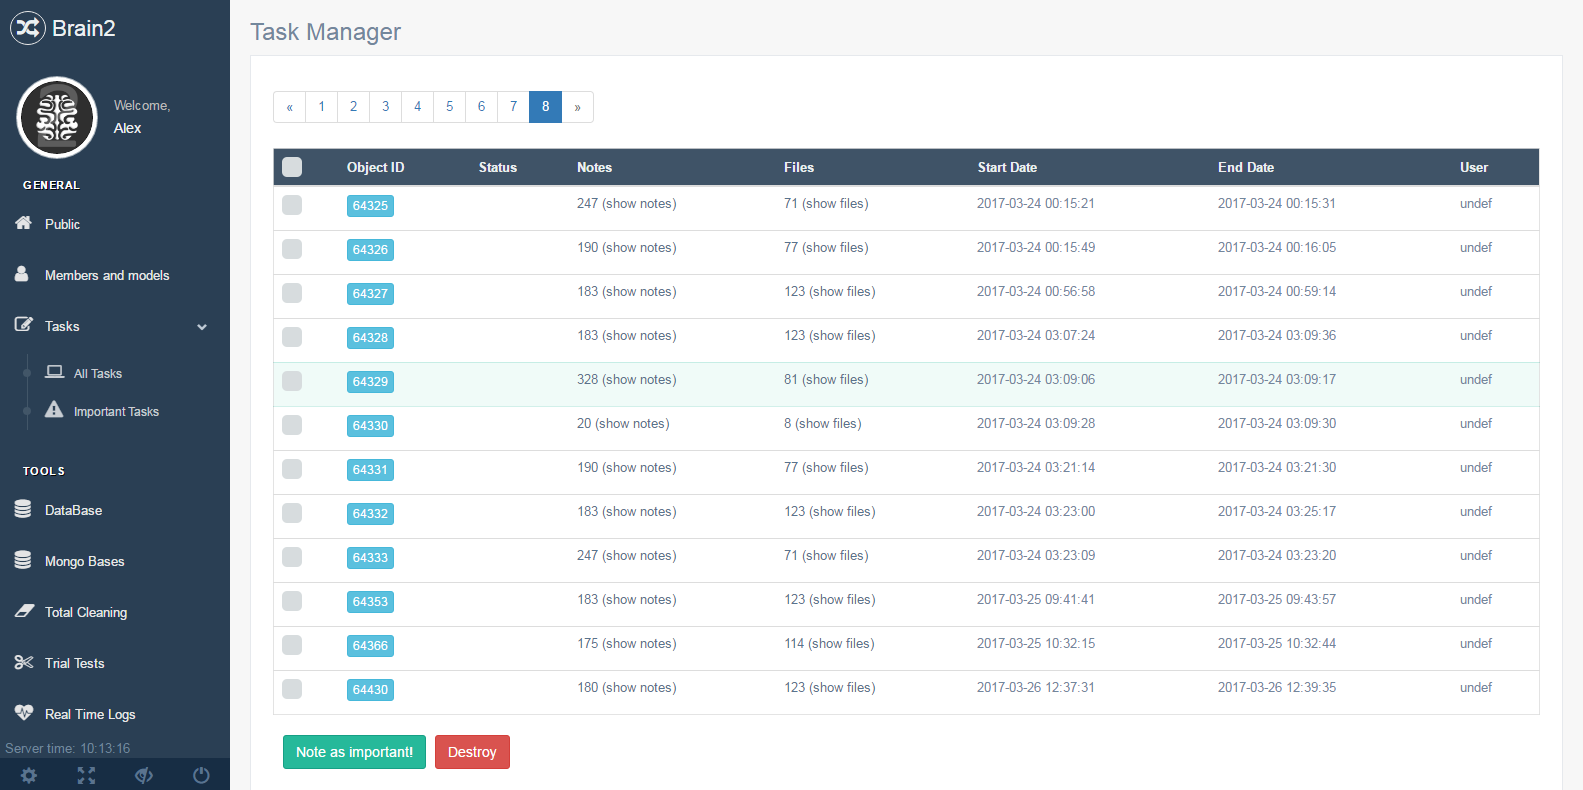Click start date 2017-03-26 12:37:31
Screen dimensions: 1583x790
1036,687
